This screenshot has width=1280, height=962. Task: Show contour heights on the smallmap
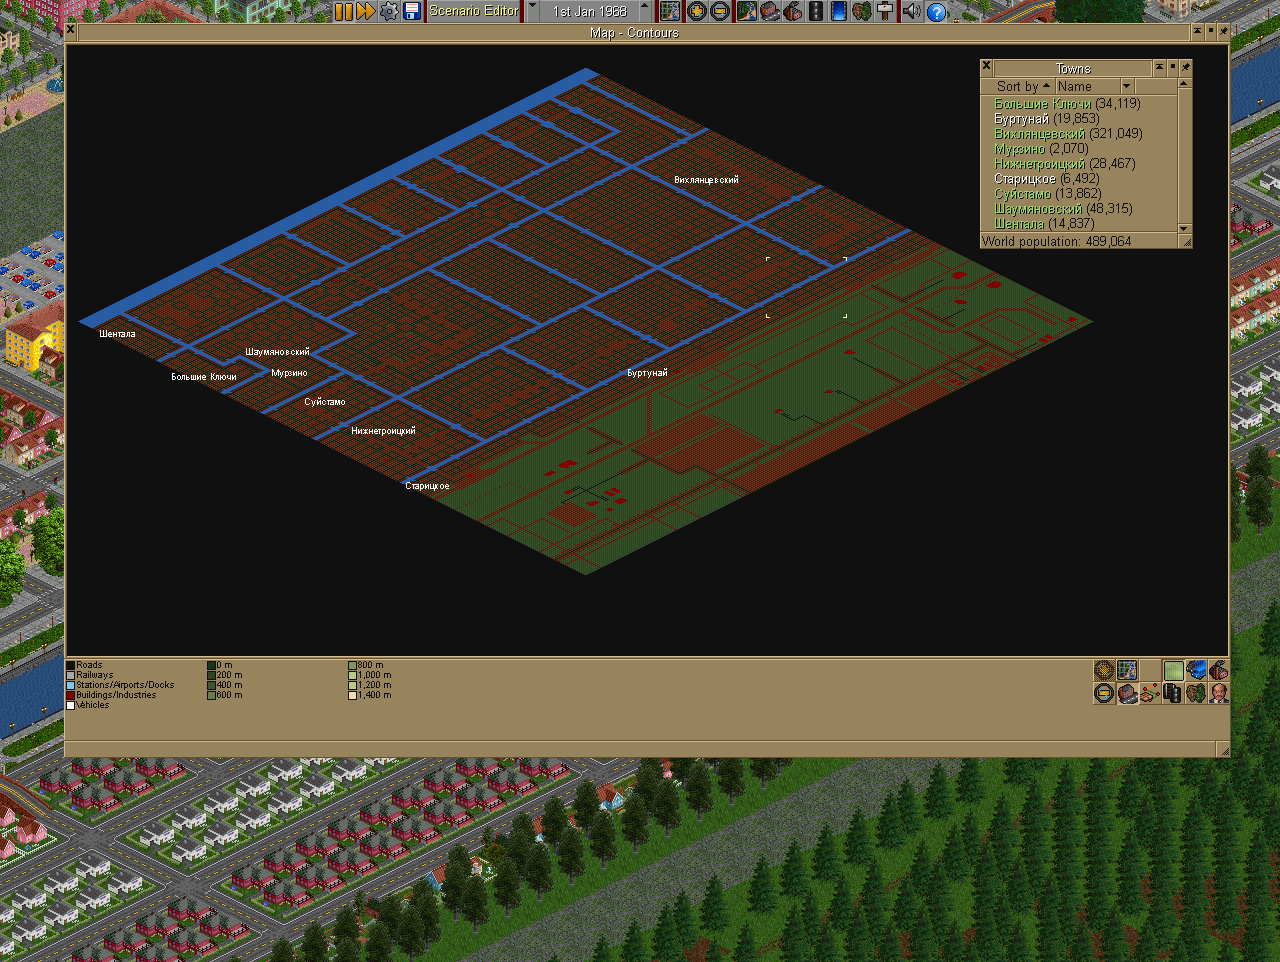click(1174, 670)
